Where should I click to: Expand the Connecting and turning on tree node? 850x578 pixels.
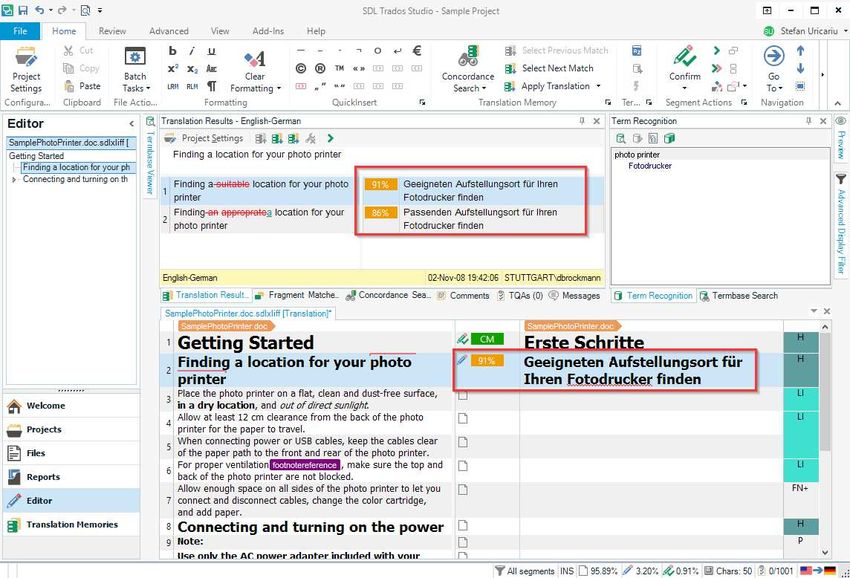[14, 179]
